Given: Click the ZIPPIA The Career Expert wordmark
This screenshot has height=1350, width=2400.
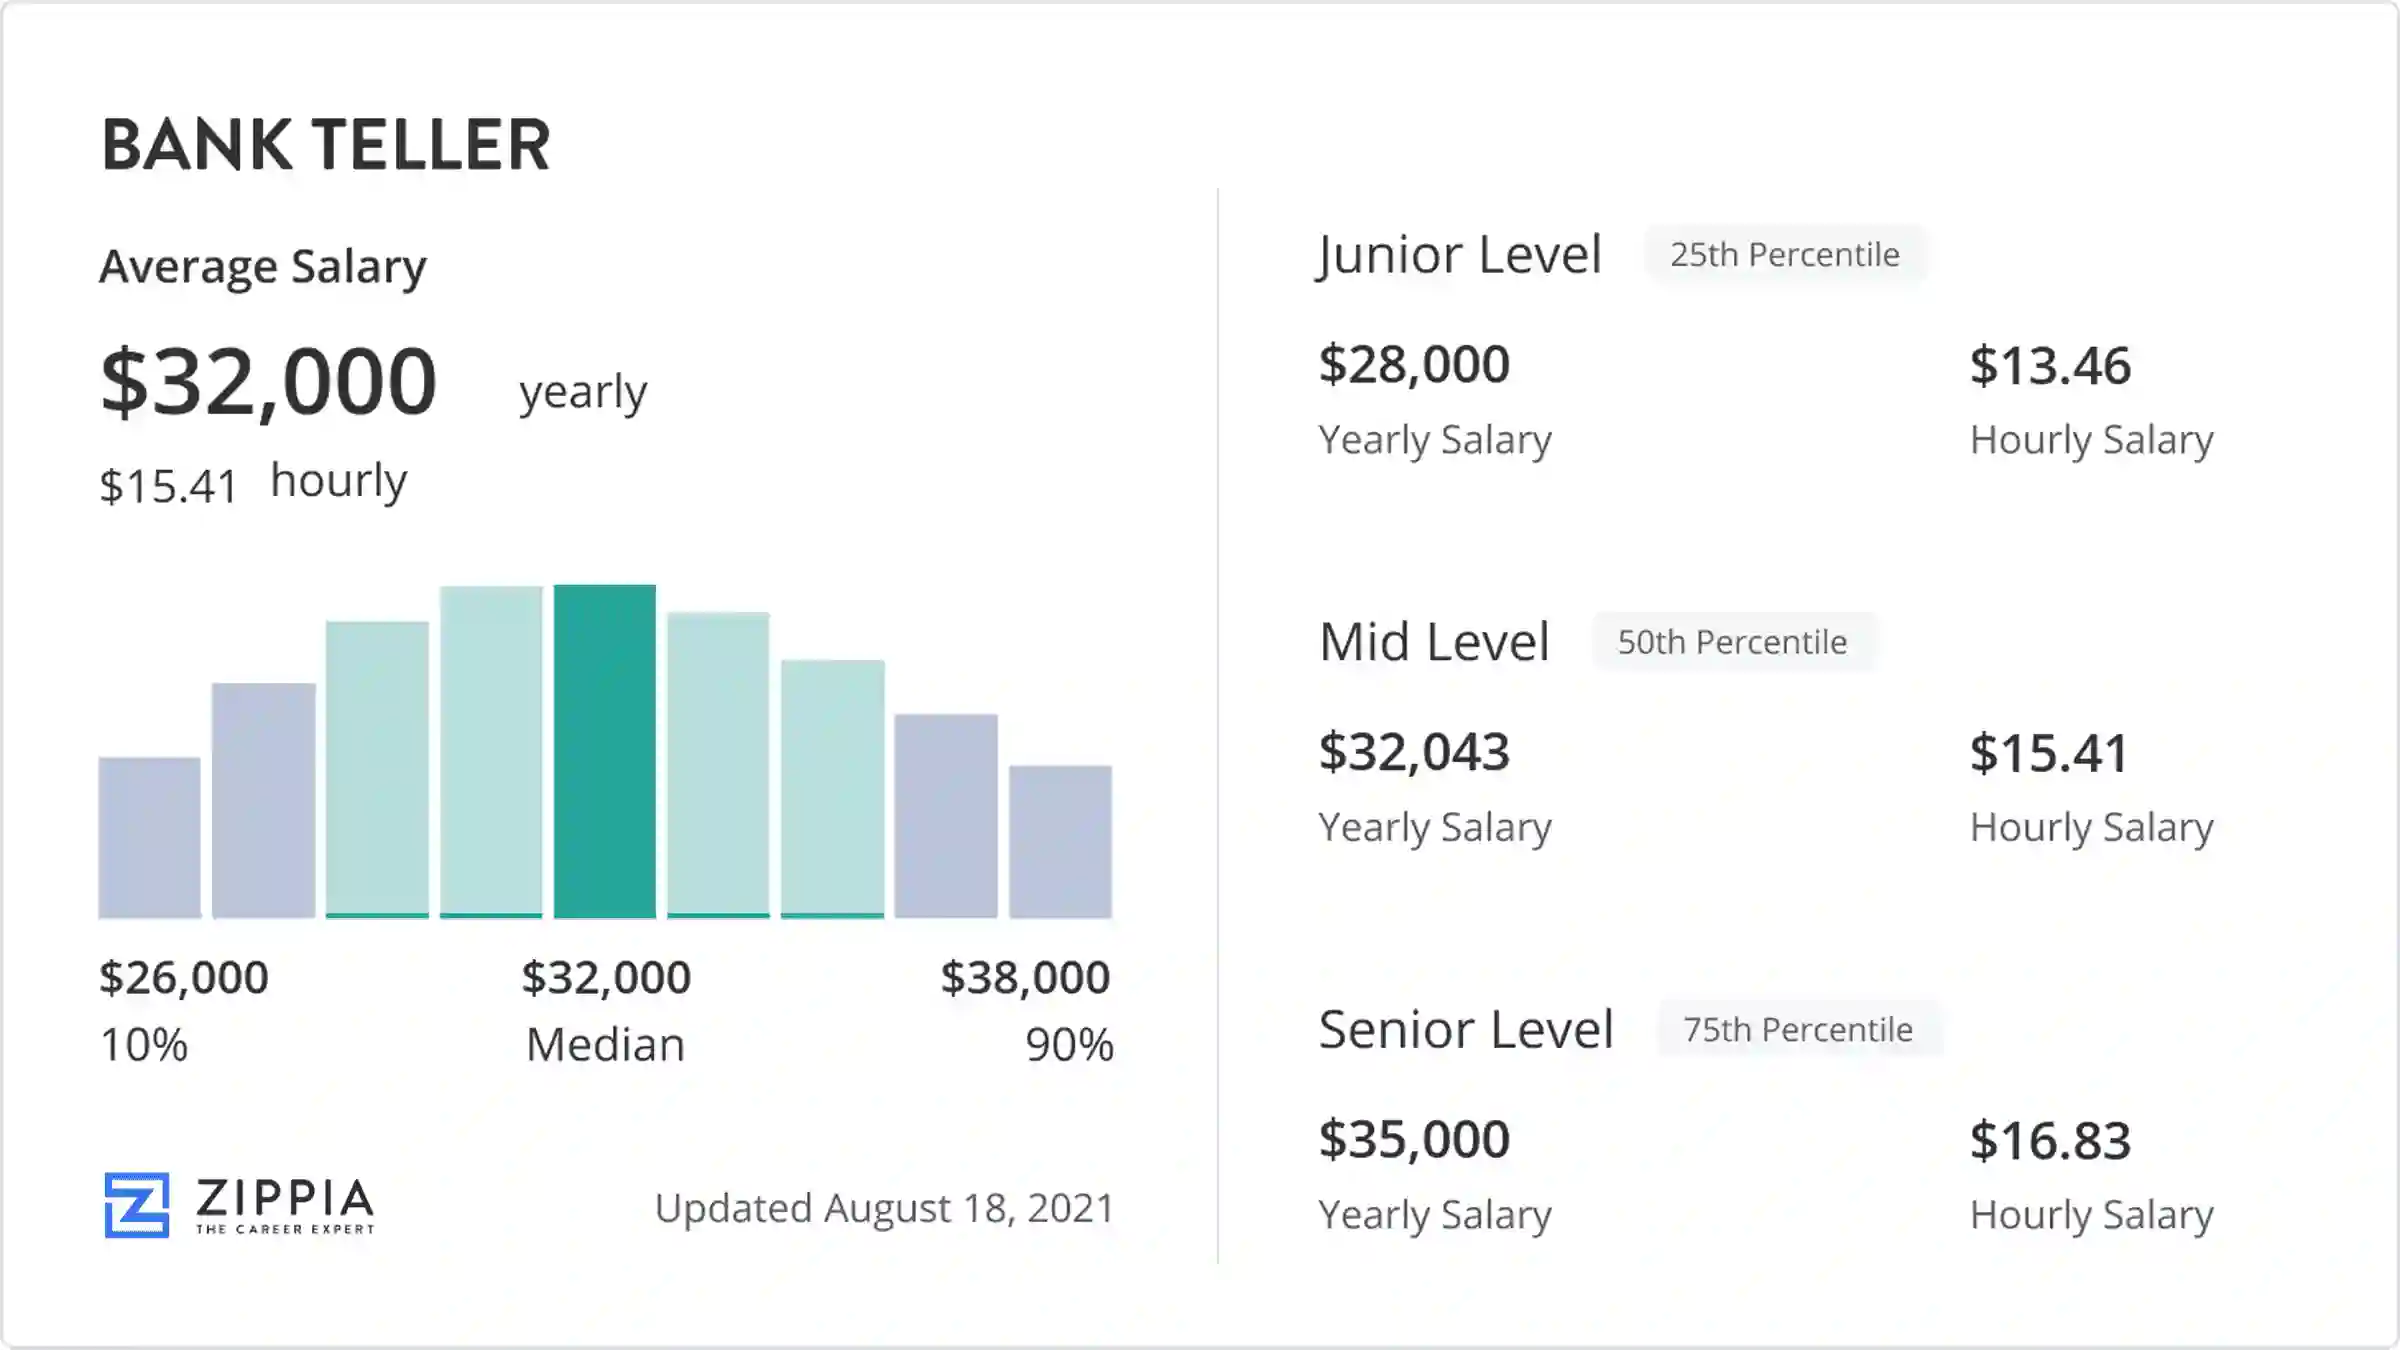Looking at the screenshot, I should (285, 1205).
